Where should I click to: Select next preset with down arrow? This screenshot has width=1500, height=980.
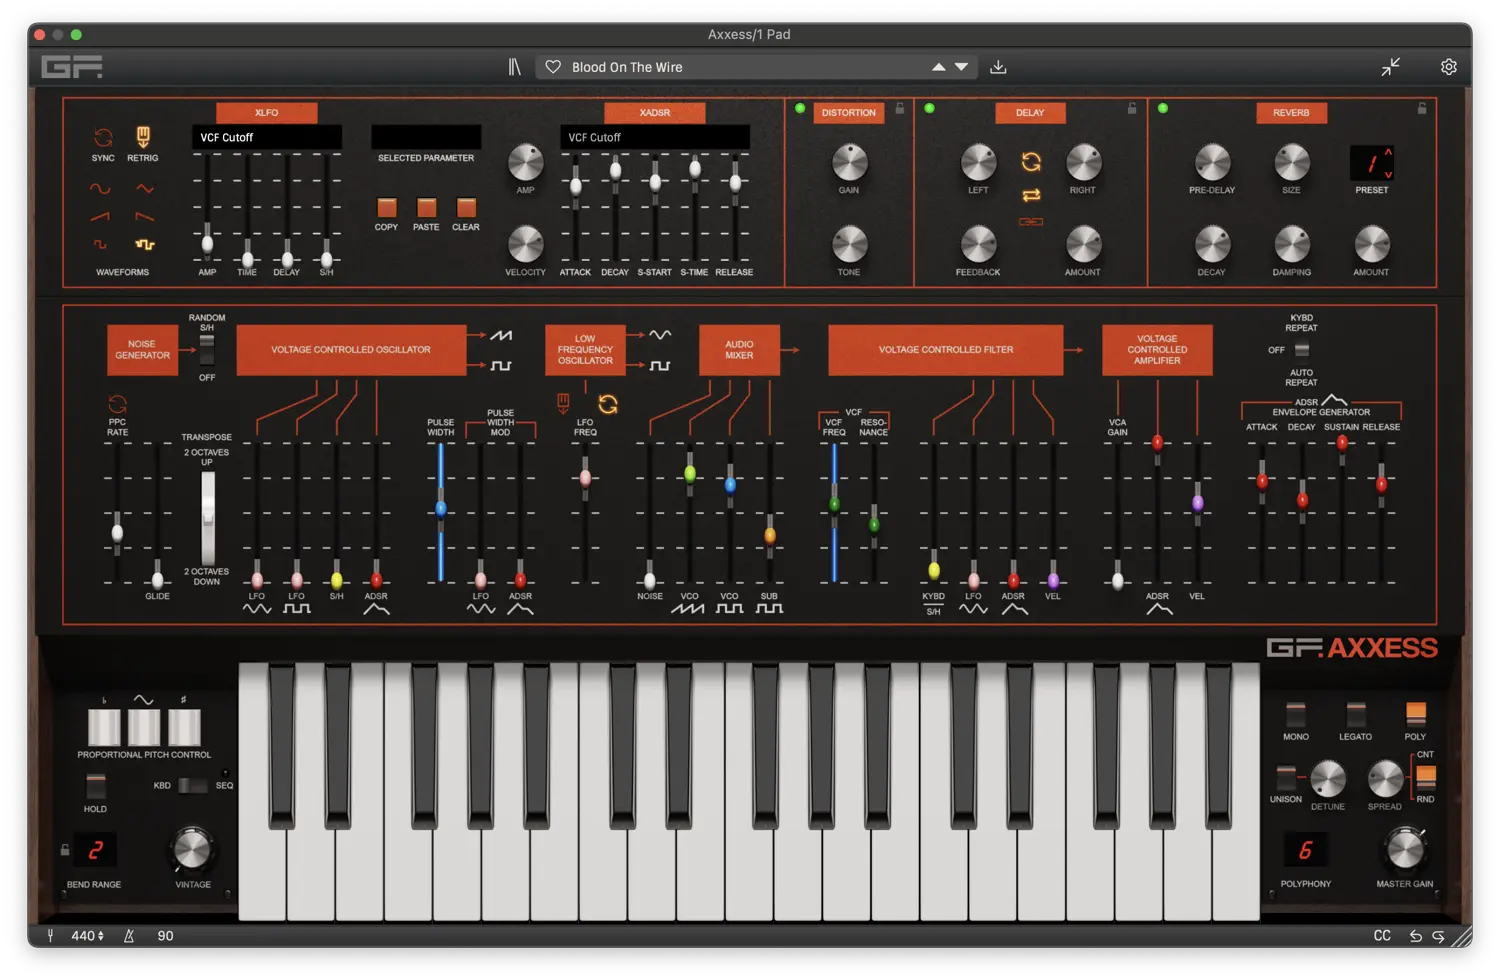pos(961,67)
